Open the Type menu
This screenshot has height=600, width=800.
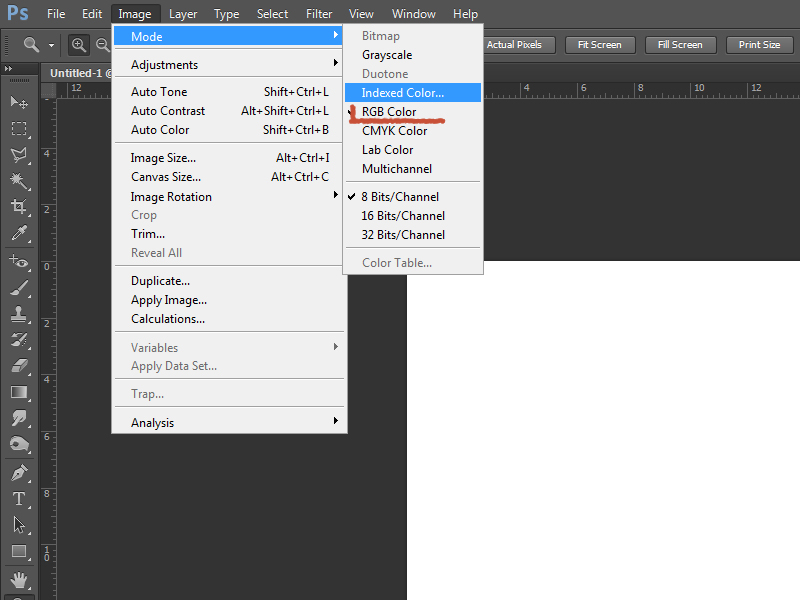[x=227, y=14]
